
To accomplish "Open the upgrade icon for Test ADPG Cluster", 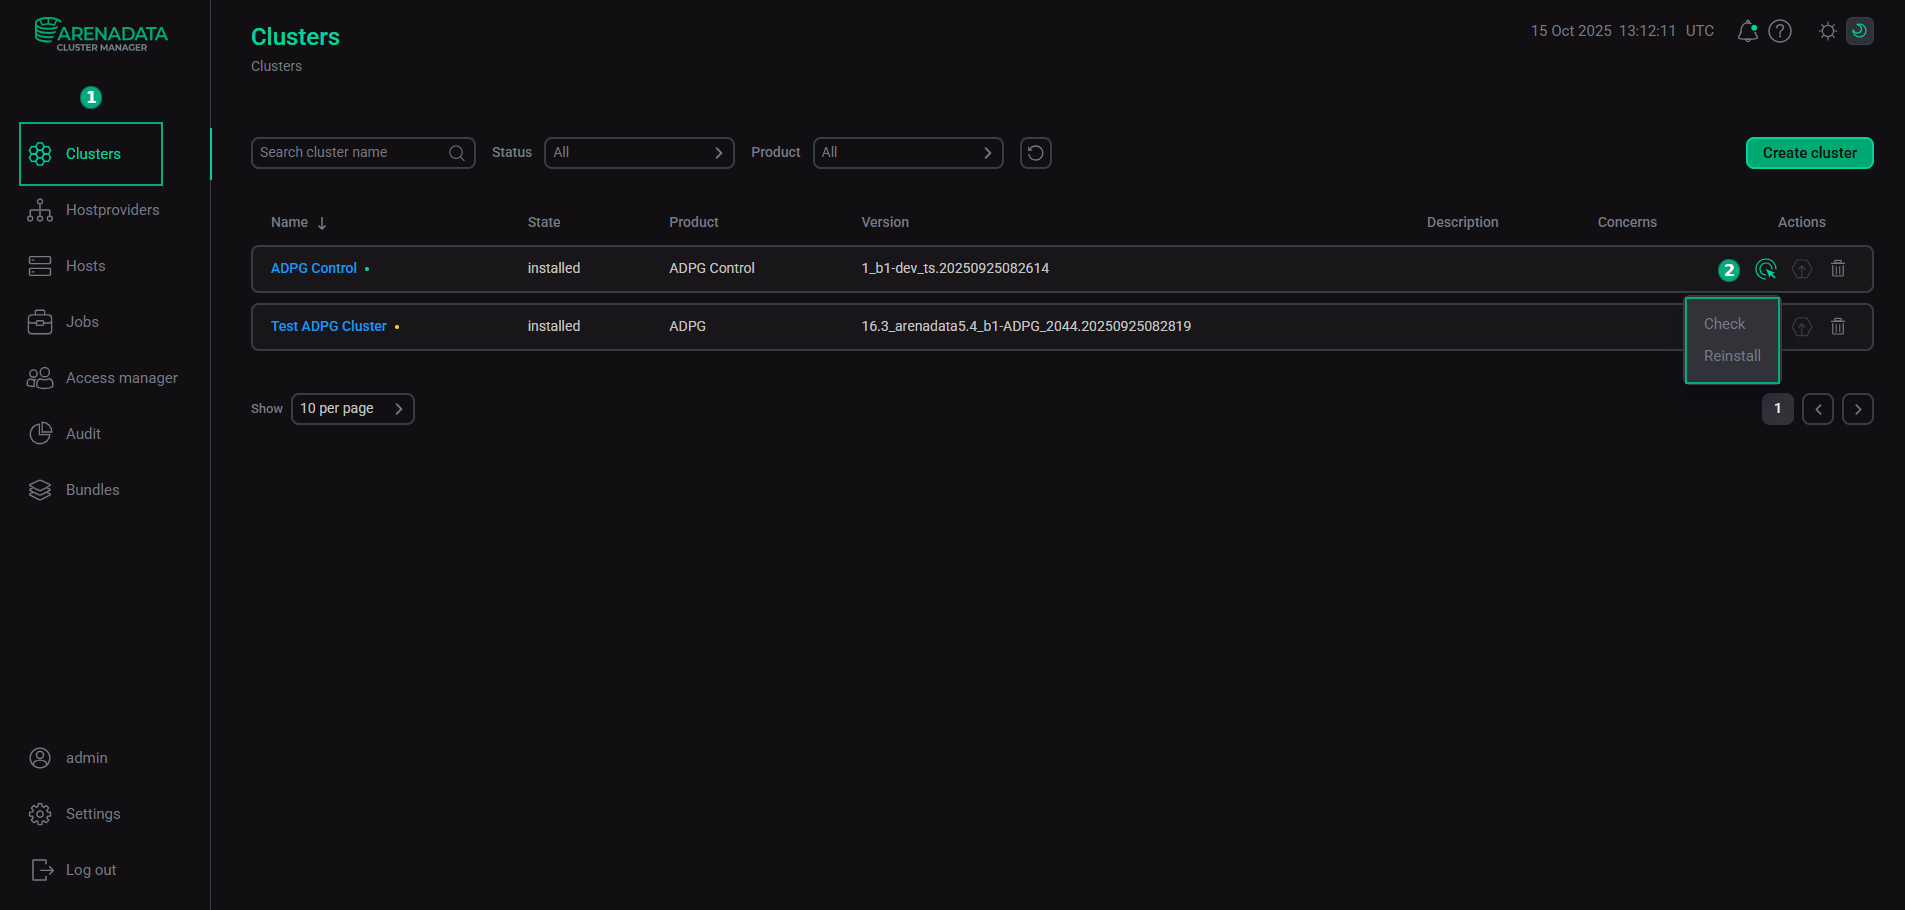I will tap(1801, 326).
